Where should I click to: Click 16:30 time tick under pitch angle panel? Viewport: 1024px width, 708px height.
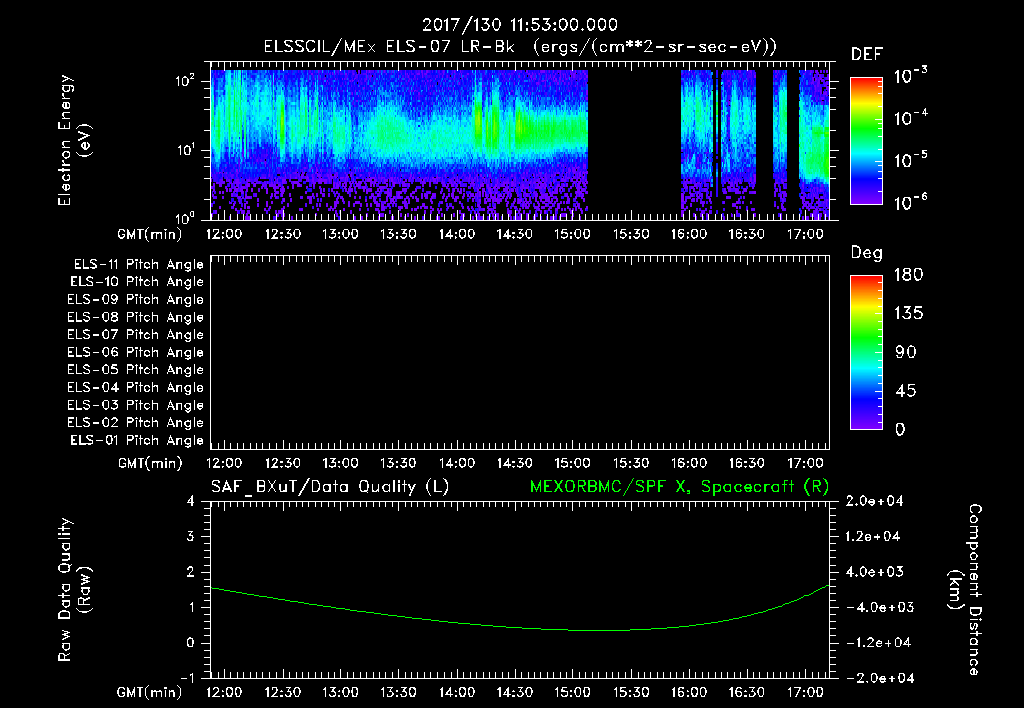pos(747,464)
